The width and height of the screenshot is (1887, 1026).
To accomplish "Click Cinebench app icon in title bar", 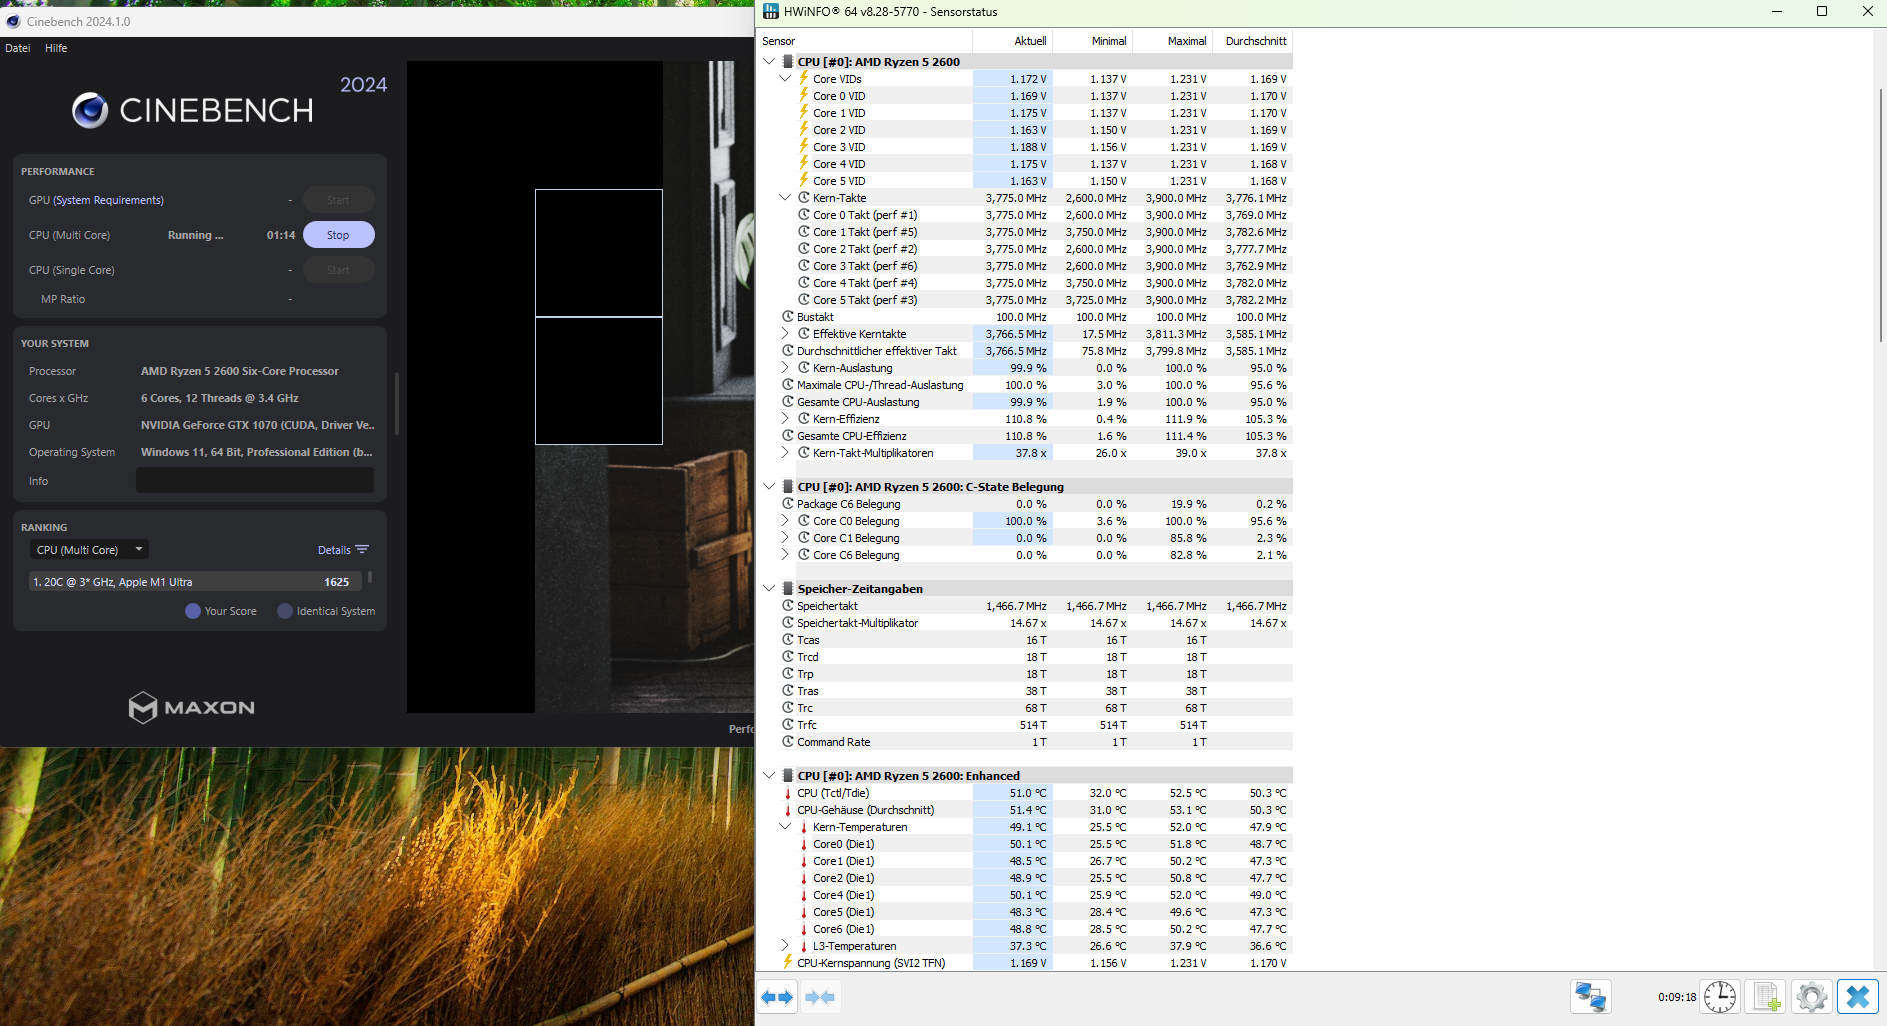I will [x=13, y=21].
